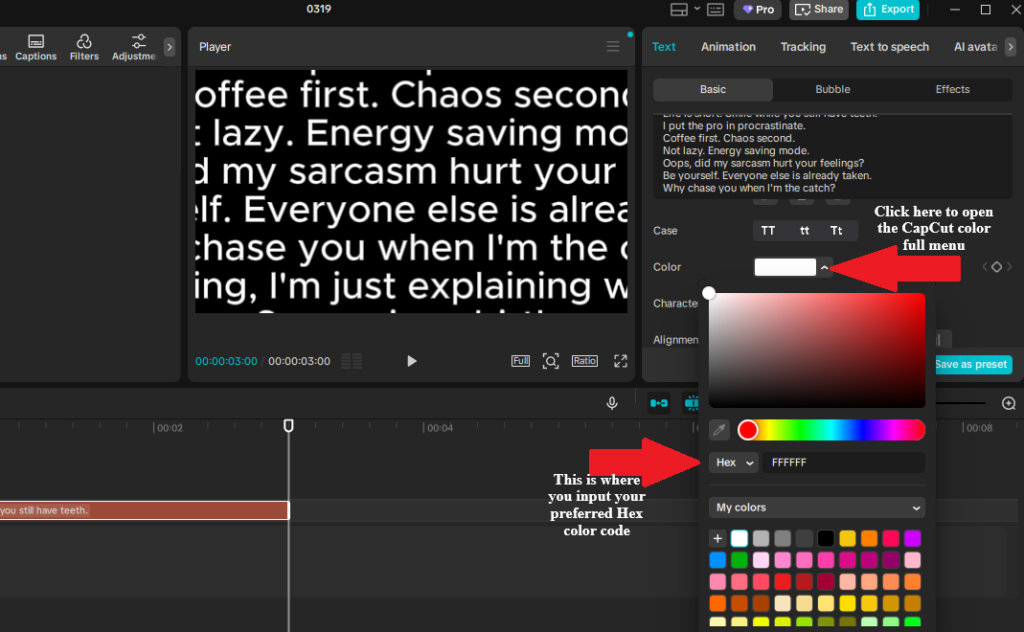
Task: Click the microphone record icon above the timeline
Action: pyautogui.click(x=612, y=403)
